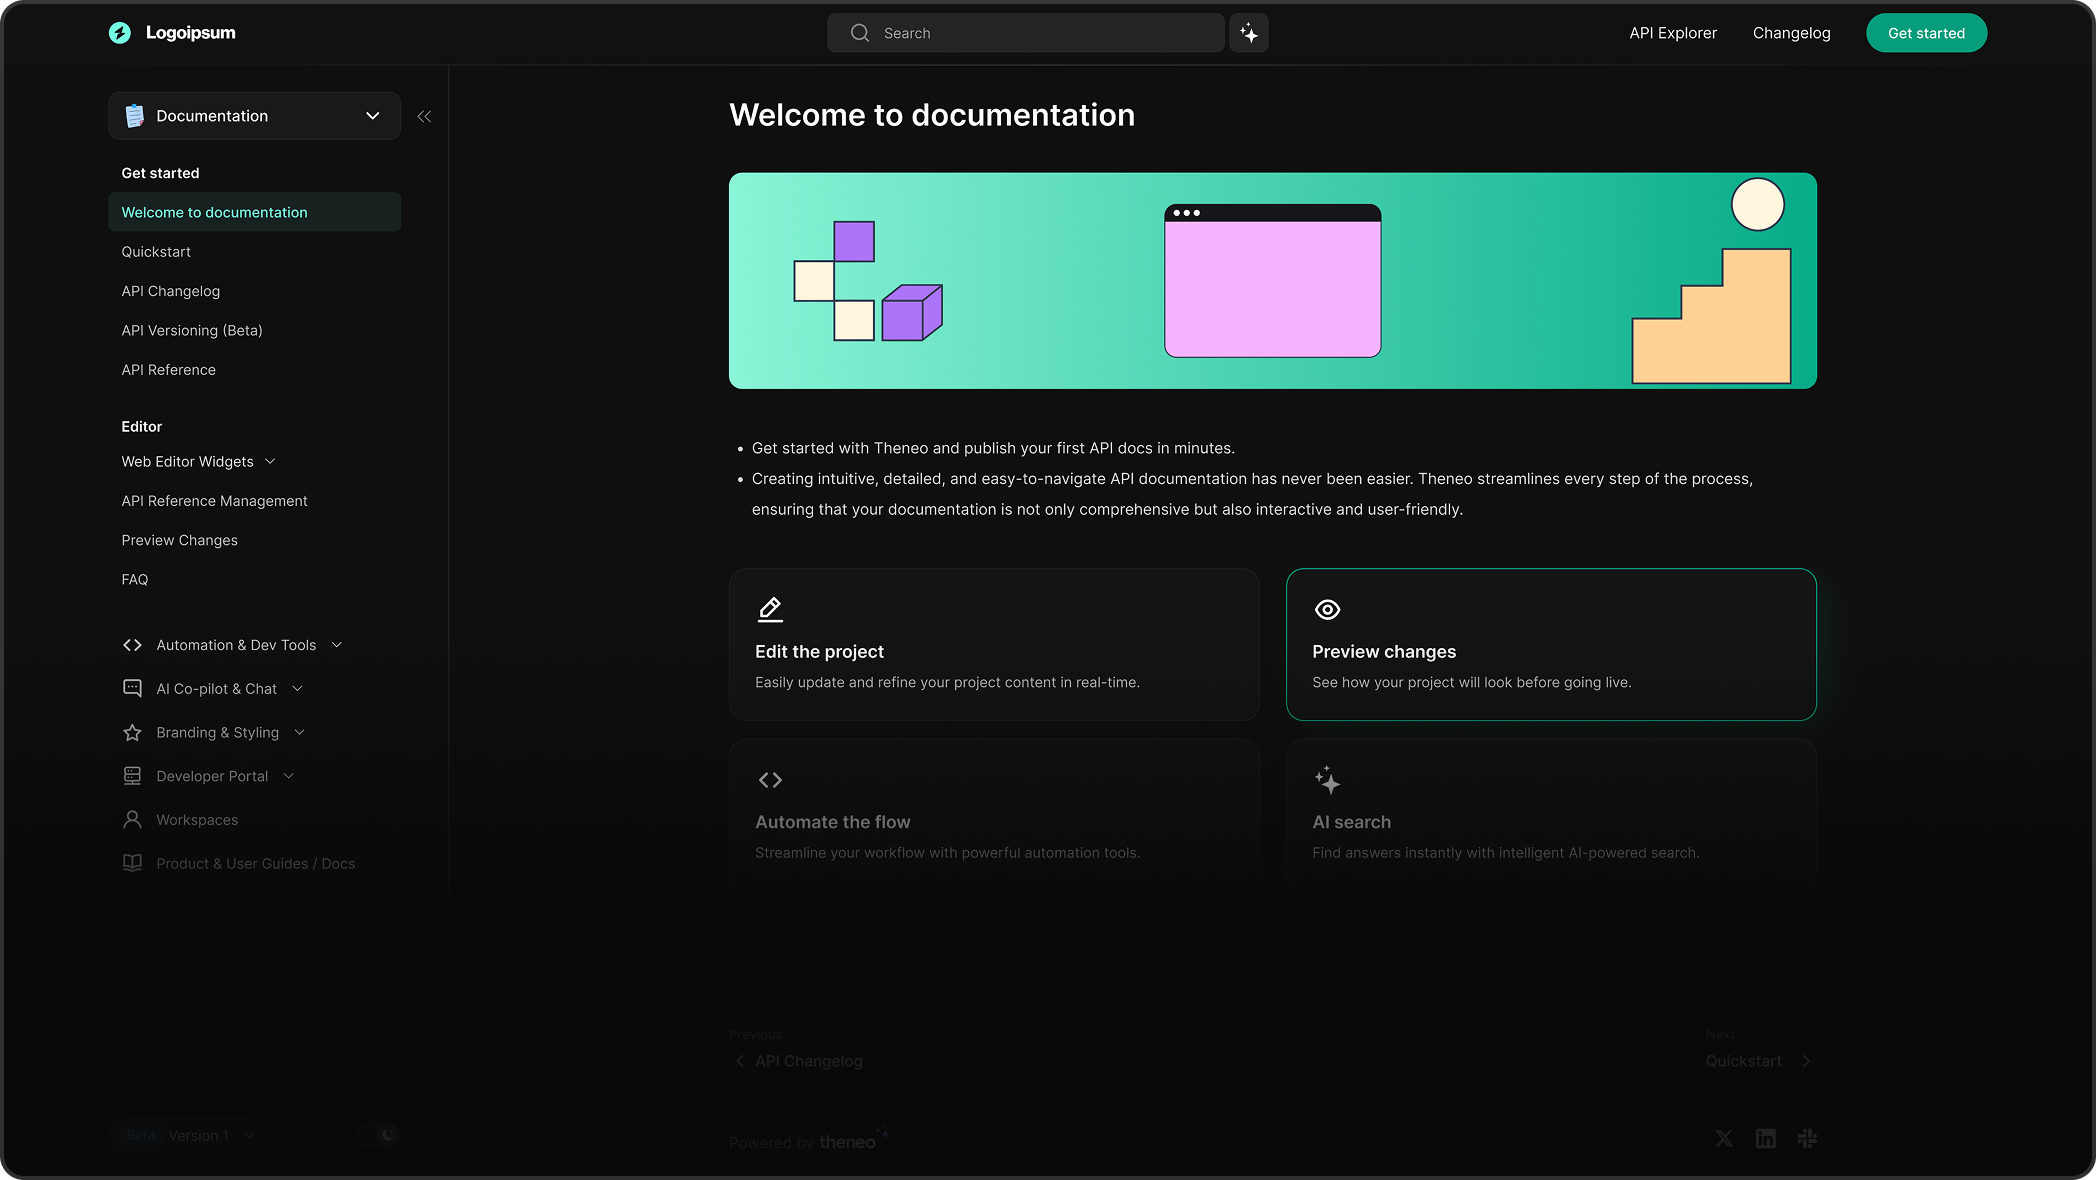Viewport: 2096px width, 1180px height.
Task: Select Welcome to documentation in sidebar
Action: 254,212
